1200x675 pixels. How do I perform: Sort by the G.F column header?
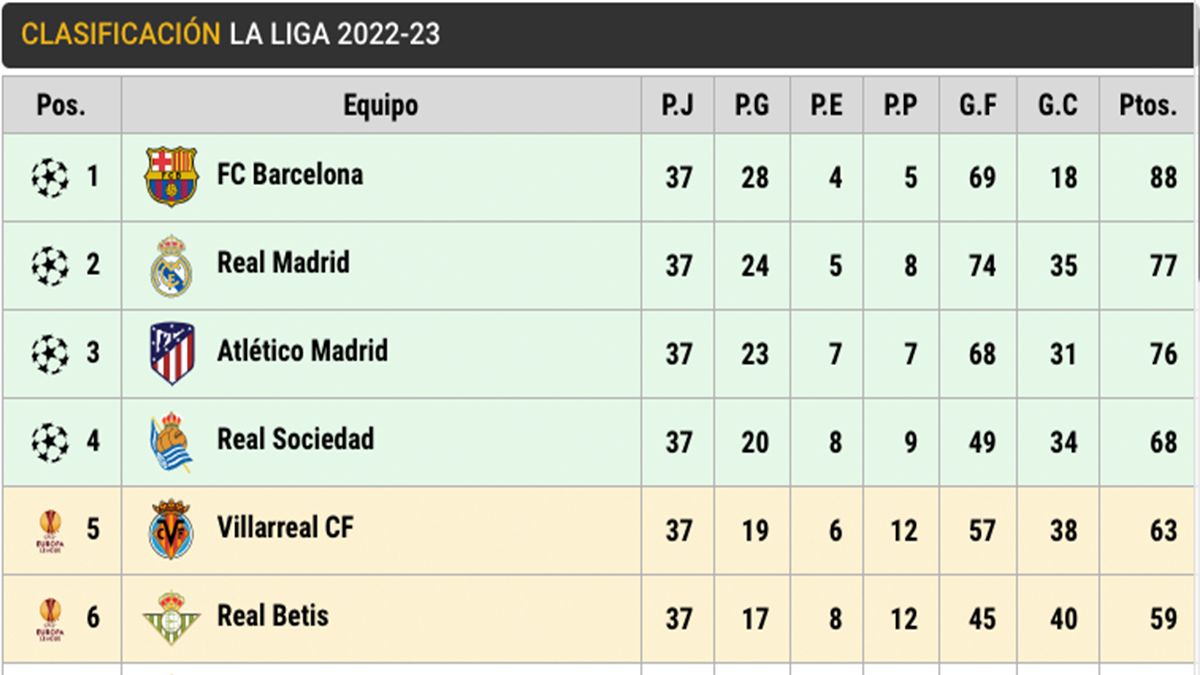[x=978, y=105]
